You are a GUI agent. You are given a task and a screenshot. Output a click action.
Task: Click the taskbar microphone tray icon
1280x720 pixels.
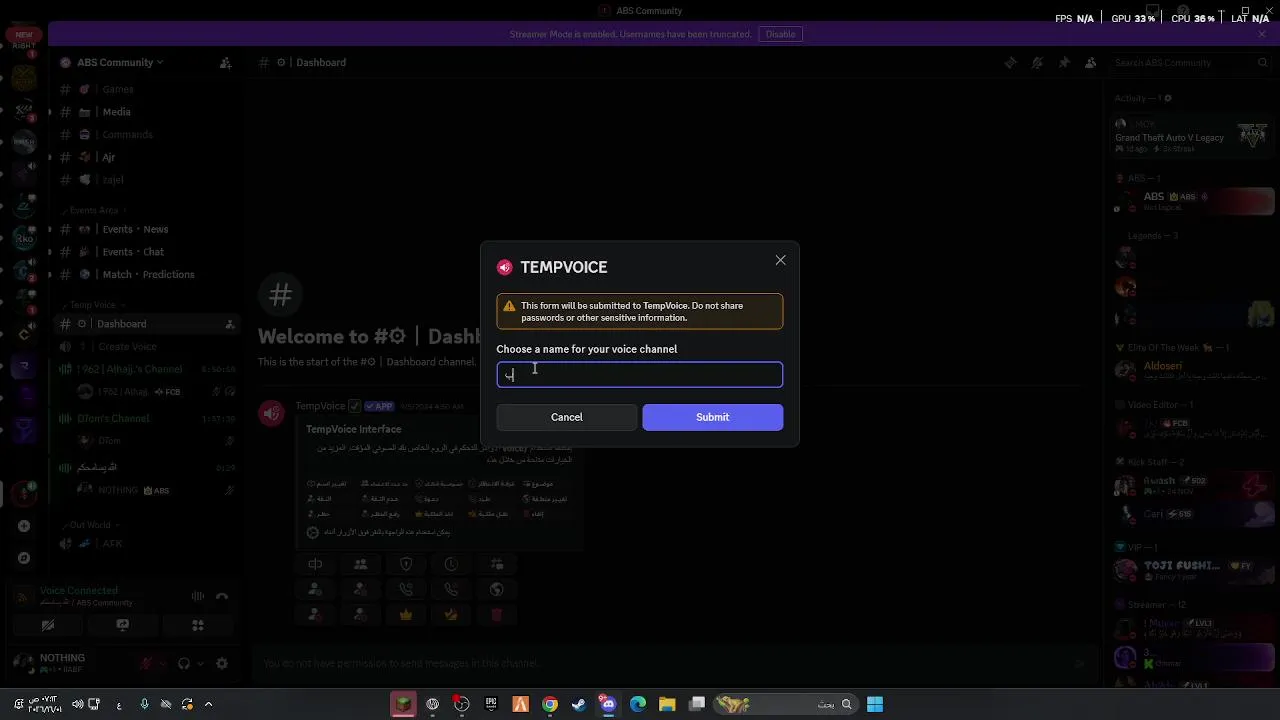[144, 704]
